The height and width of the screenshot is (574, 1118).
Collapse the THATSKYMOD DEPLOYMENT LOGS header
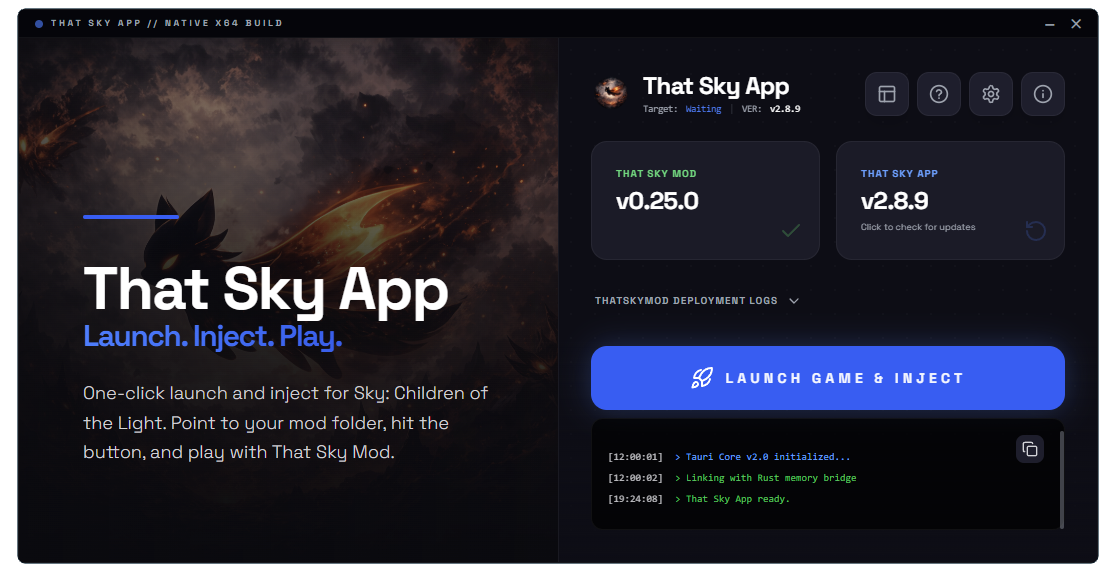click(686, 301)
